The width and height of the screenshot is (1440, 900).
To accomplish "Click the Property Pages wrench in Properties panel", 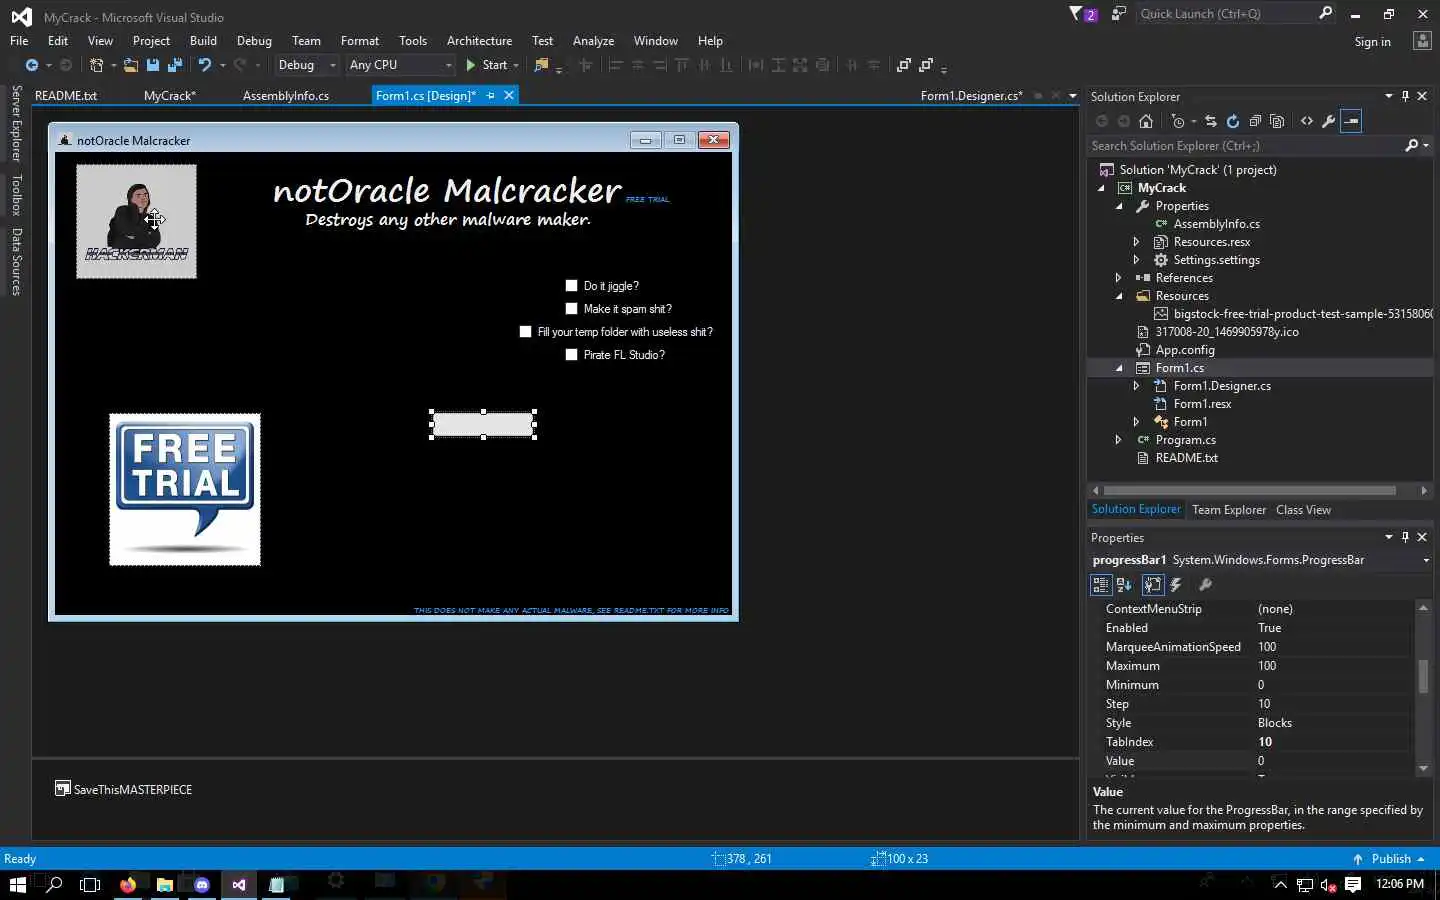I will coord(1205,585).
